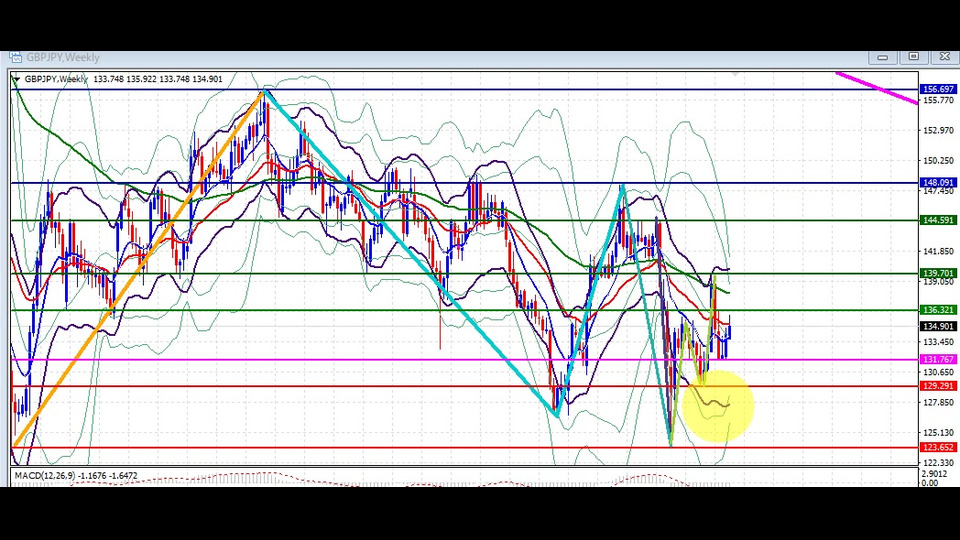The height and width of the screenshot is (540, 960).
Task: Click the 134.901 current price label
Action: pos(938,326)
